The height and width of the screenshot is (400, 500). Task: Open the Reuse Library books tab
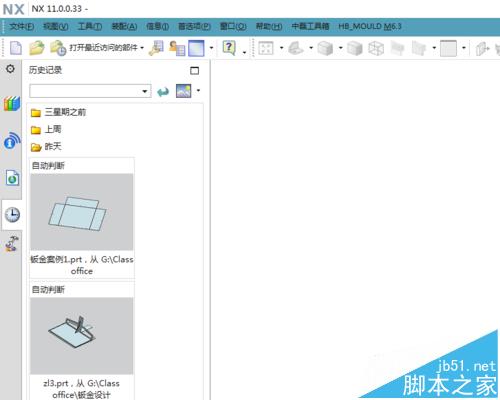[x=12, y=104]
